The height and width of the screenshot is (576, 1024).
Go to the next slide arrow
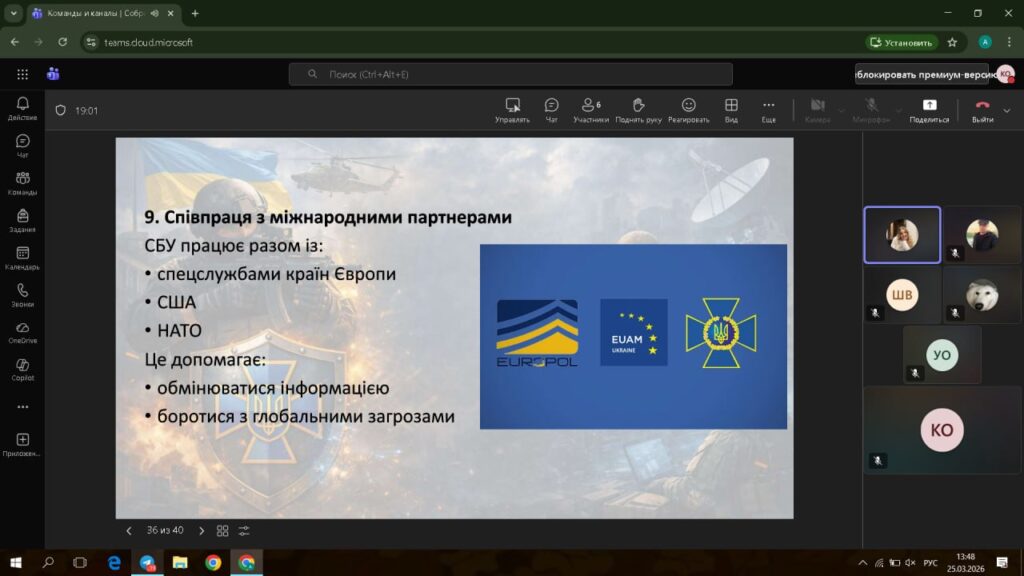click(201, 531)
